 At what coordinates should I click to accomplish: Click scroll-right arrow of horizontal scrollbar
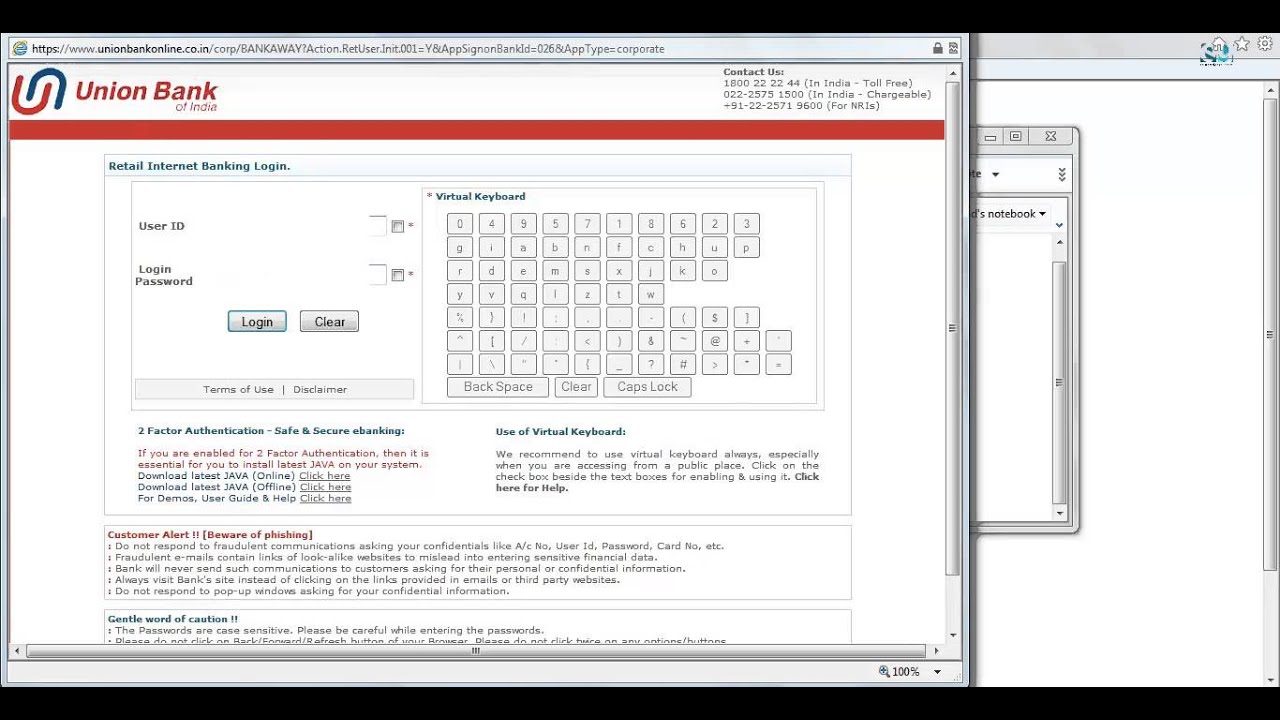(x=936, y=651)
